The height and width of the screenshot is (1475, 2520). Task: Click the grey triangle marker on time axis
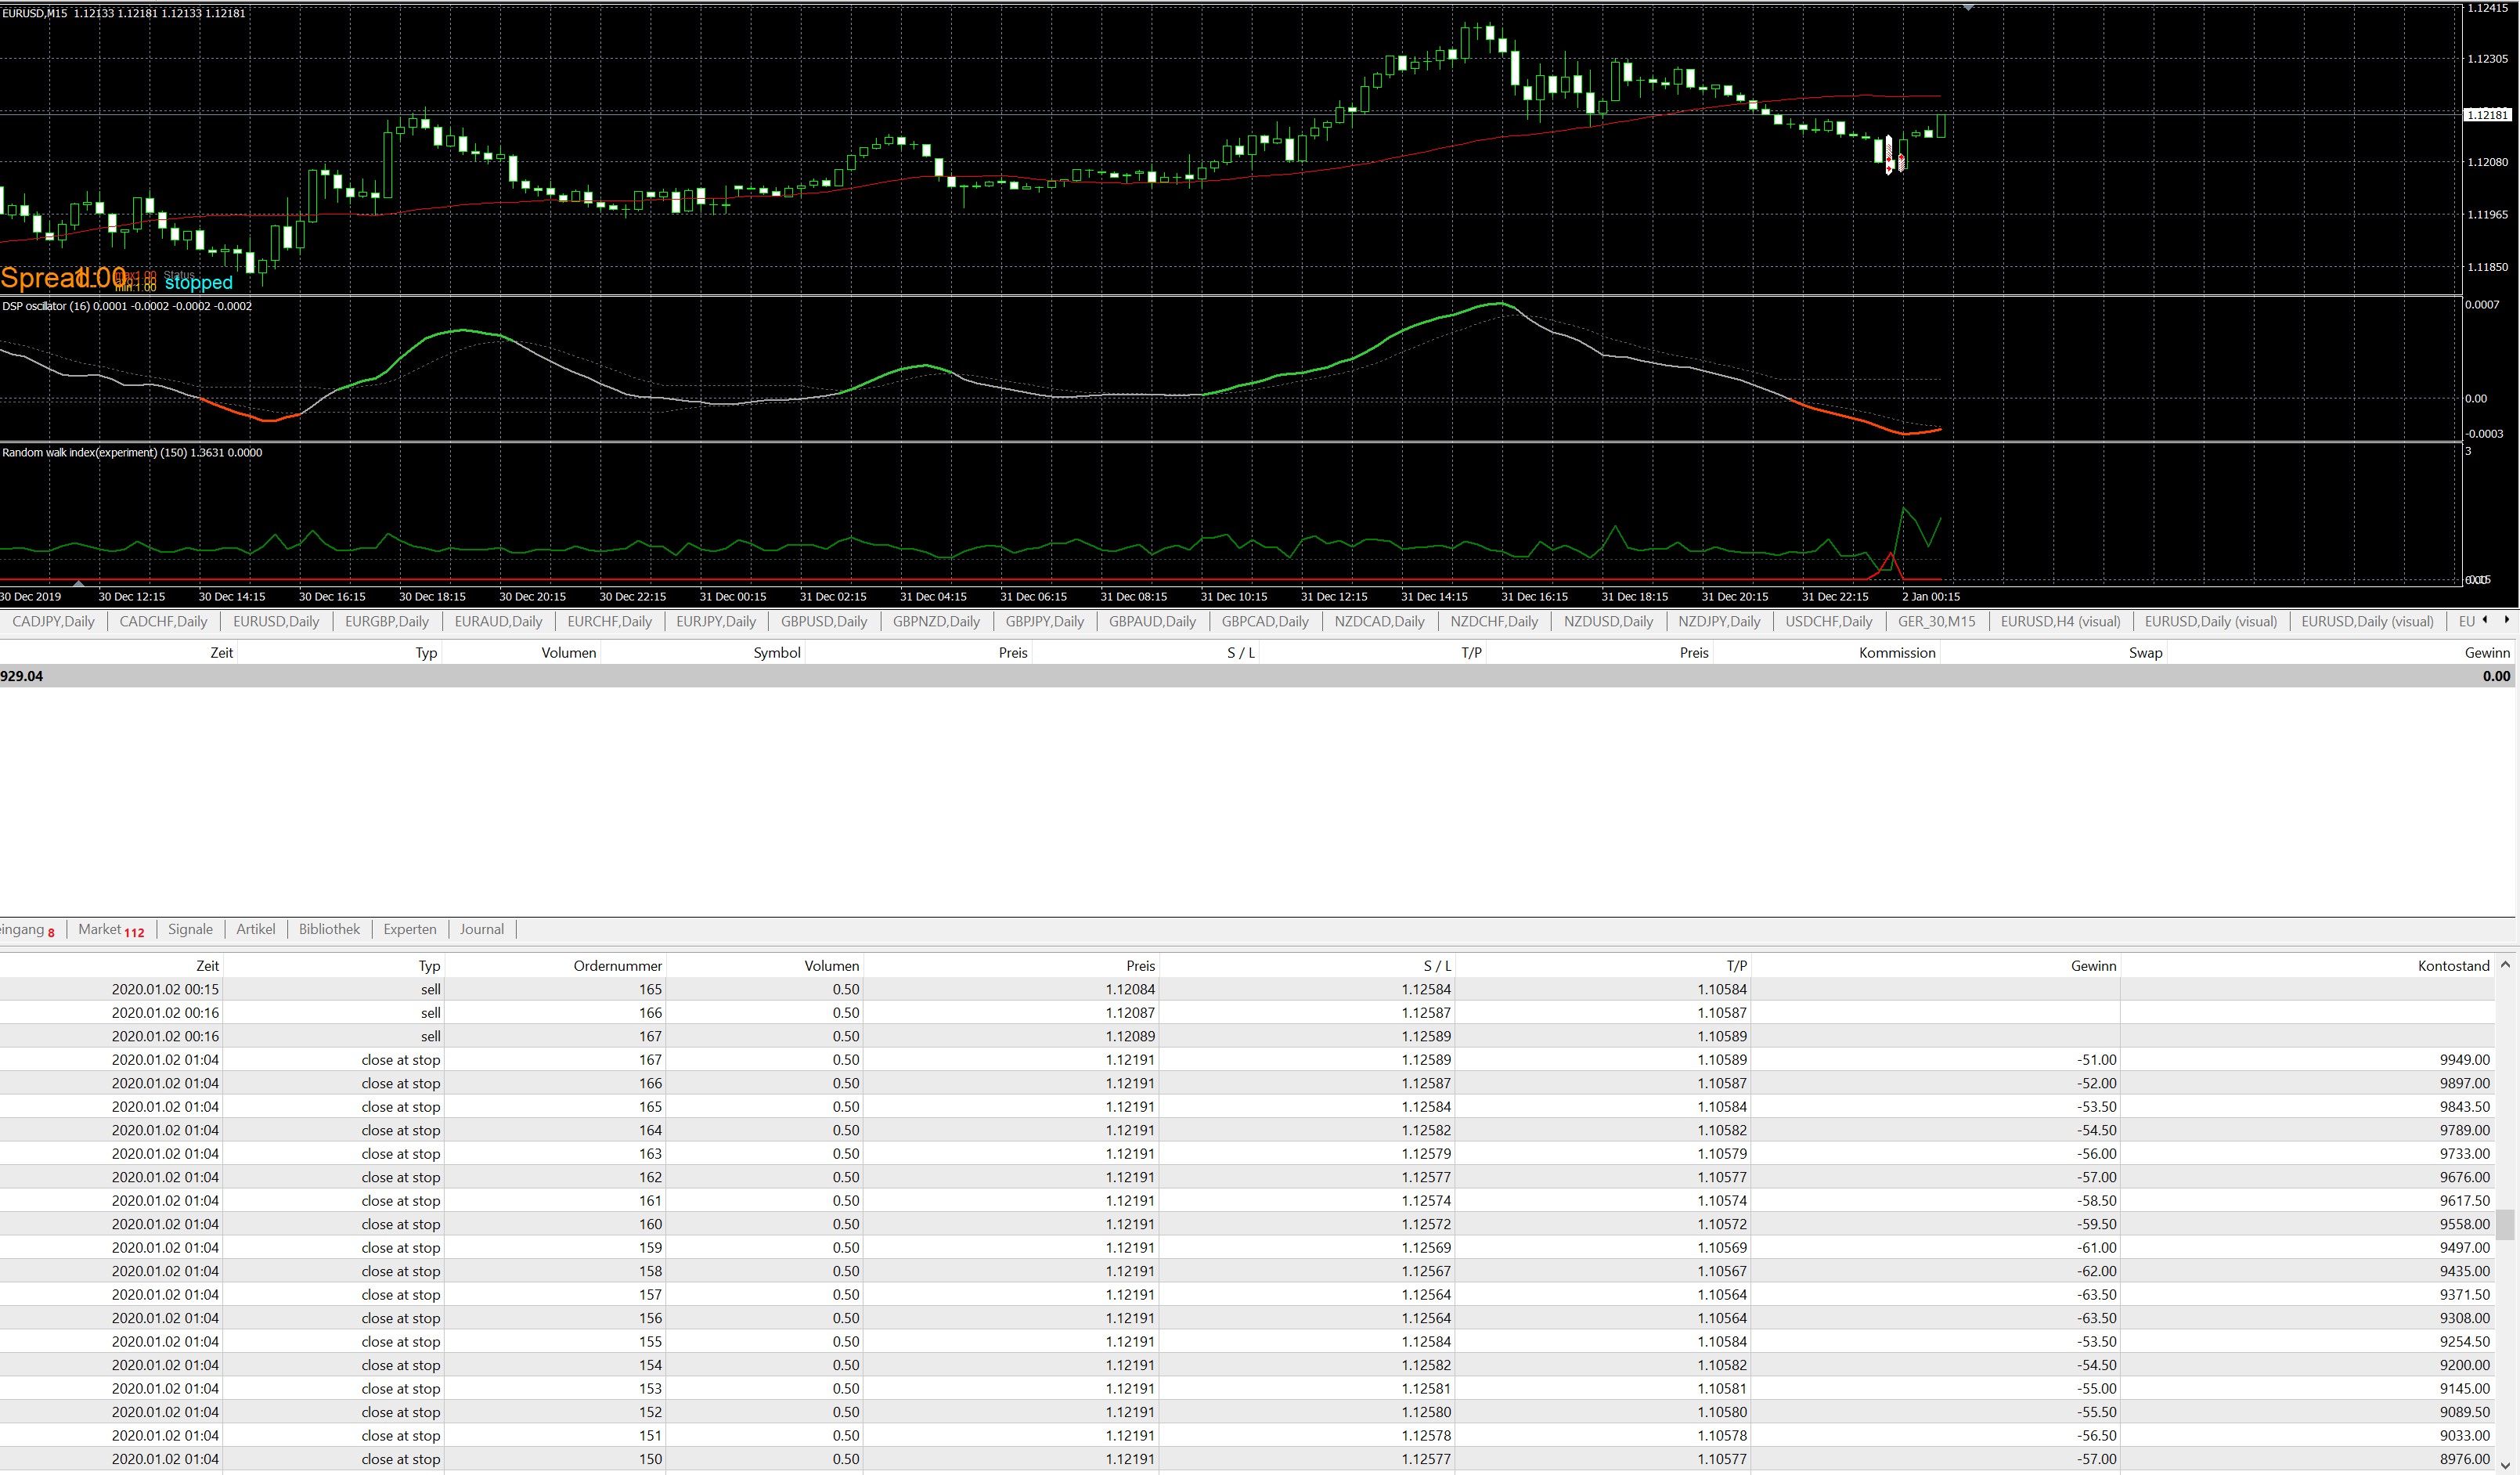[78, 583]
